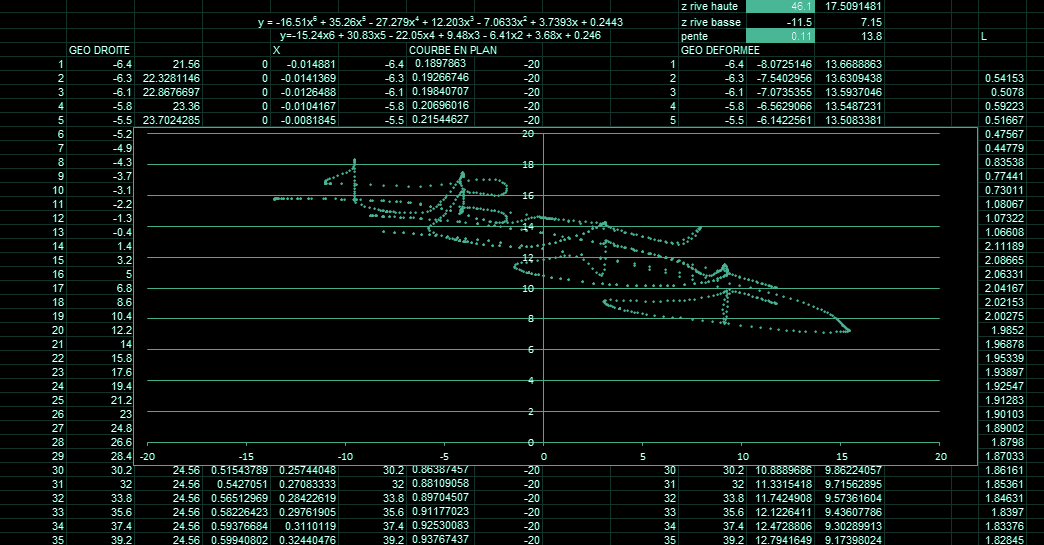
Task: Click the 'z rive haute' label cell
Action: tap(710, 6)
